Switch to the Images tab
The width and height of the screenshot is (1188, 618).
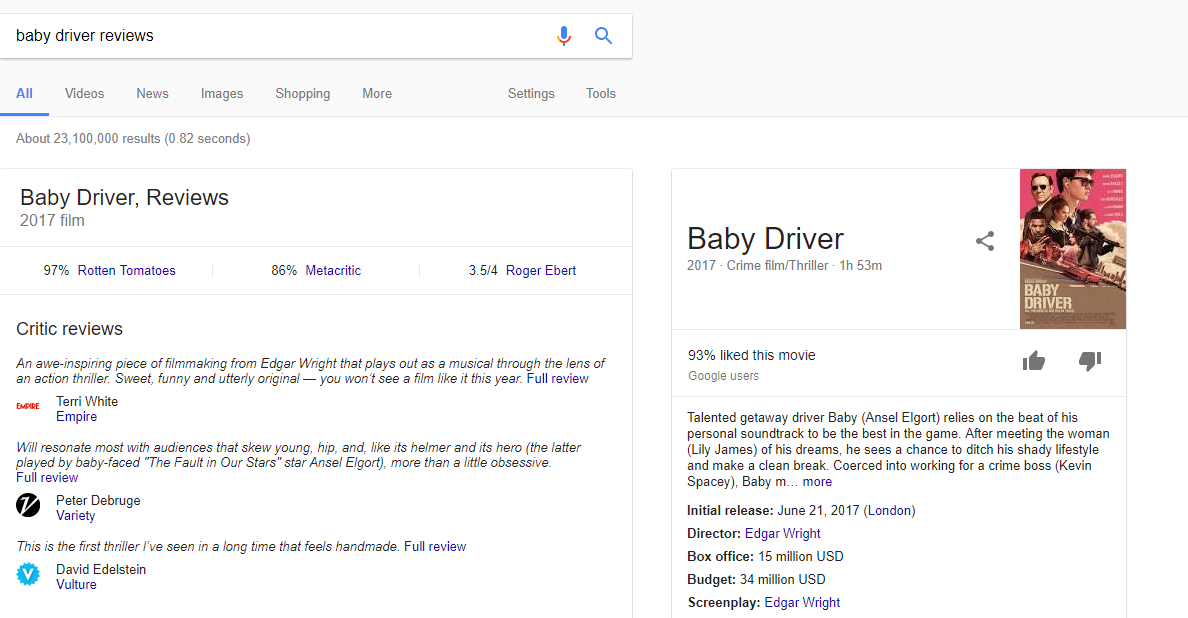click(x=222, y=94)
